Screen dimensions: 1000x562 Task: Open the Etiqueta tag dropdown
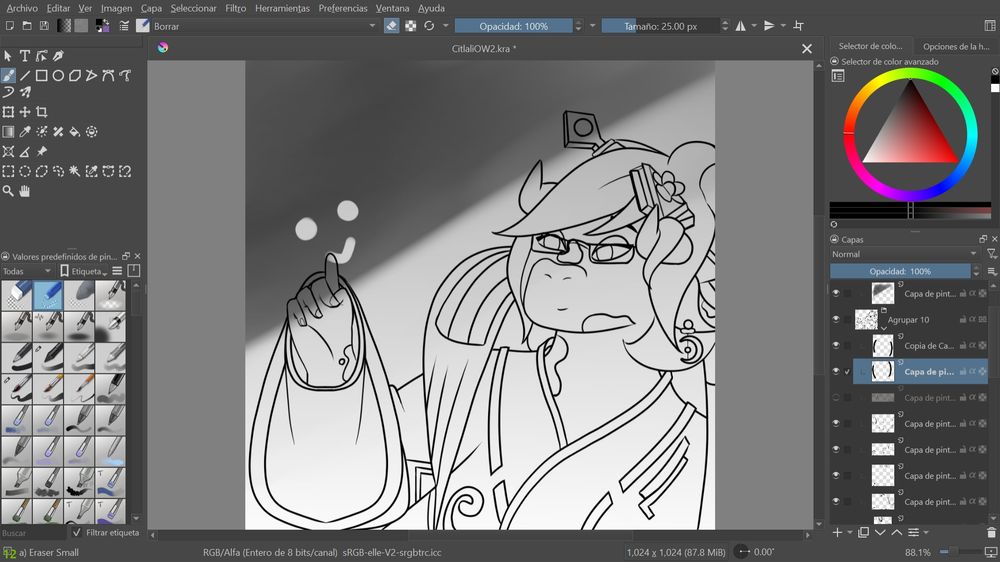tap(84, 271)
